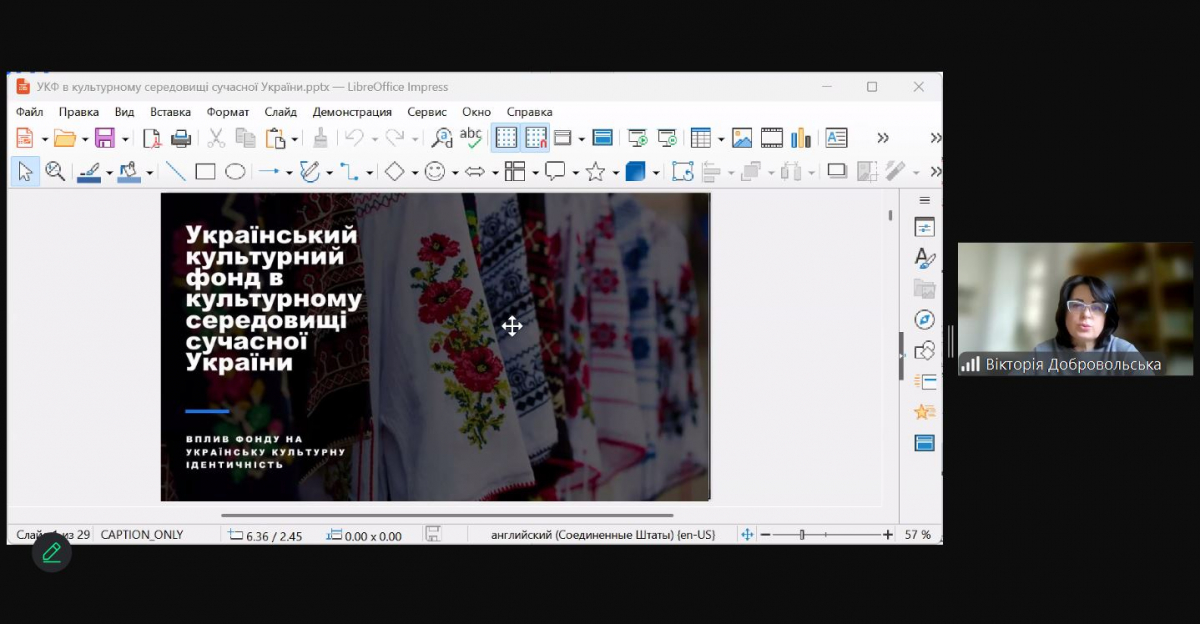
Task: Toggle the Display Grid button
Action: [x=506, y=138]
